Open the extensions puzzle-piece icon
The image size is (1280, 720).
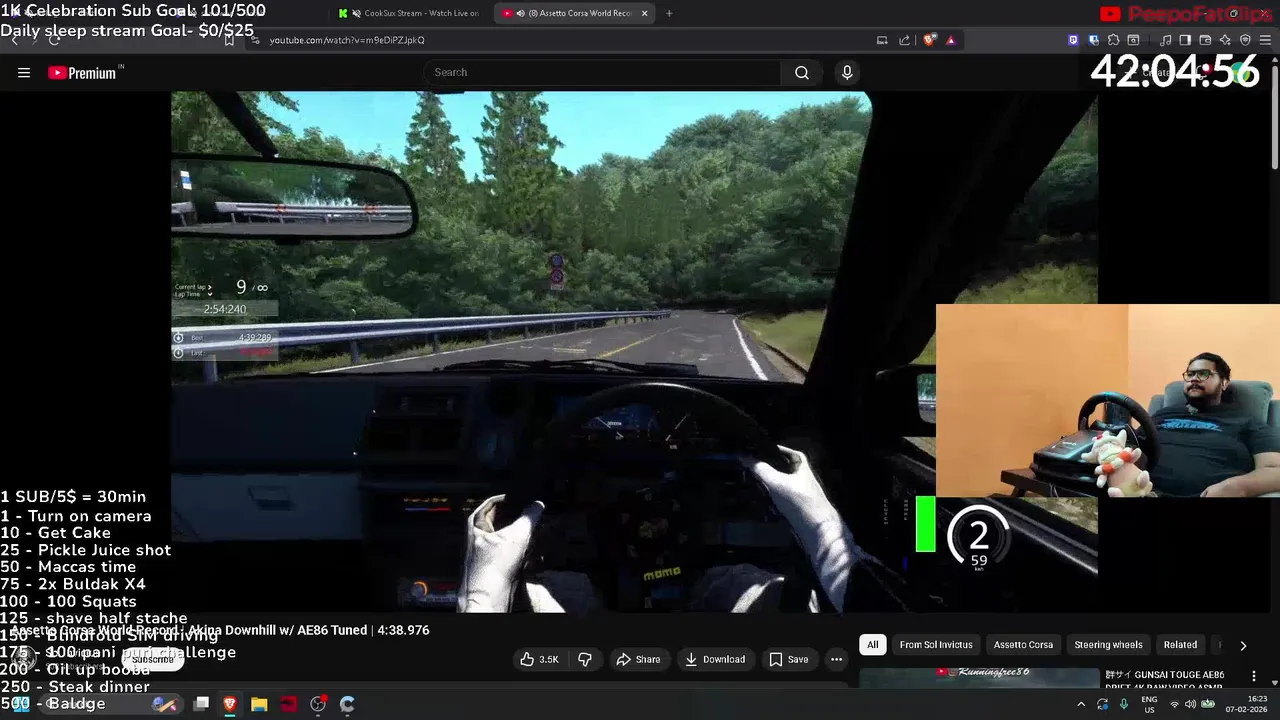tap(1113, 40)
